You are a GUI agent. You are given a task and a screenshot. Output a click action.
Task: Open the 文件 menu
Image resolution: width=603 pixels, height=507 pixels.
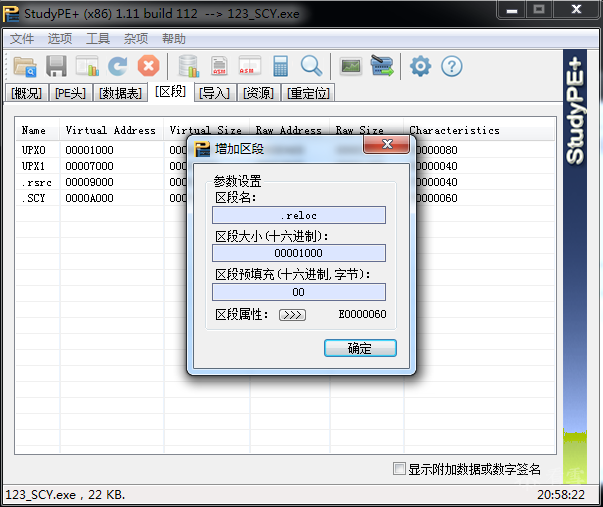pyautogui.click(x=22, y=38)
